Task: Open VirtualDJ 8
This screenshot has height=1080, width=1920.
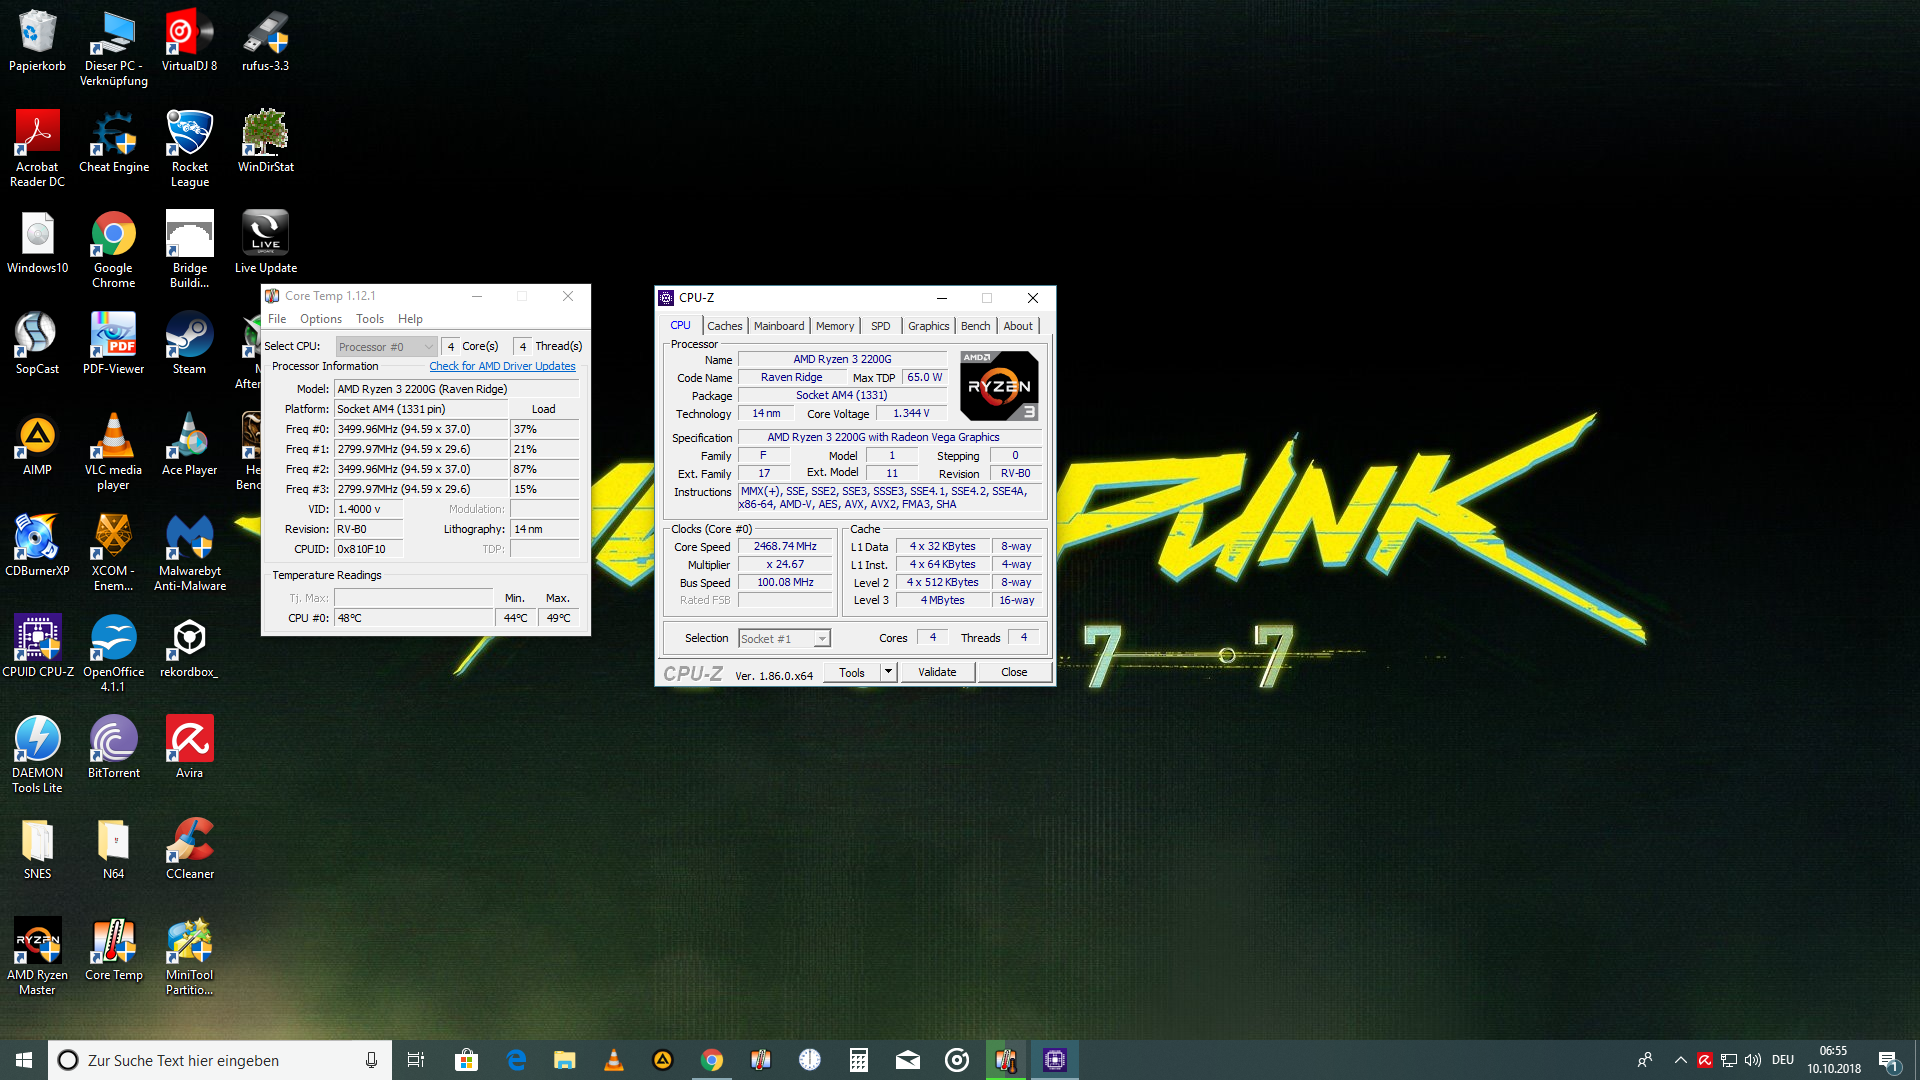Action: tap(189, 35)
